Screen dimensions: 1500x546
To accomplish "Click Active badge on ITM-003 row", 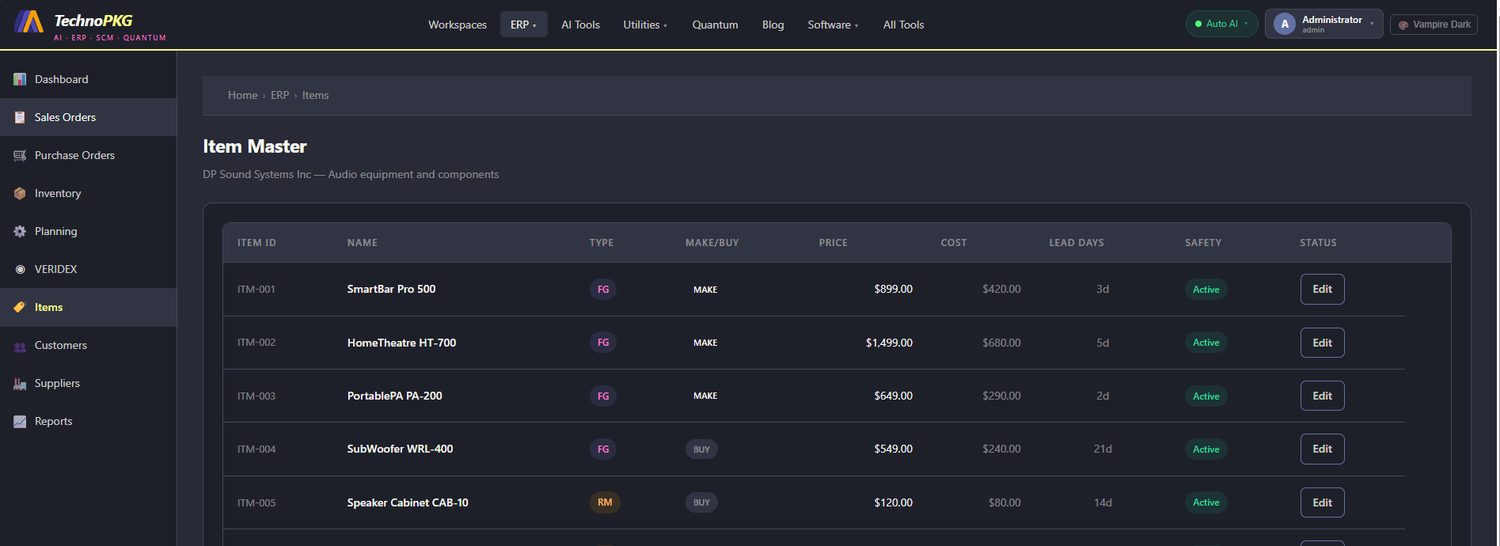I will click(1206, 396).
